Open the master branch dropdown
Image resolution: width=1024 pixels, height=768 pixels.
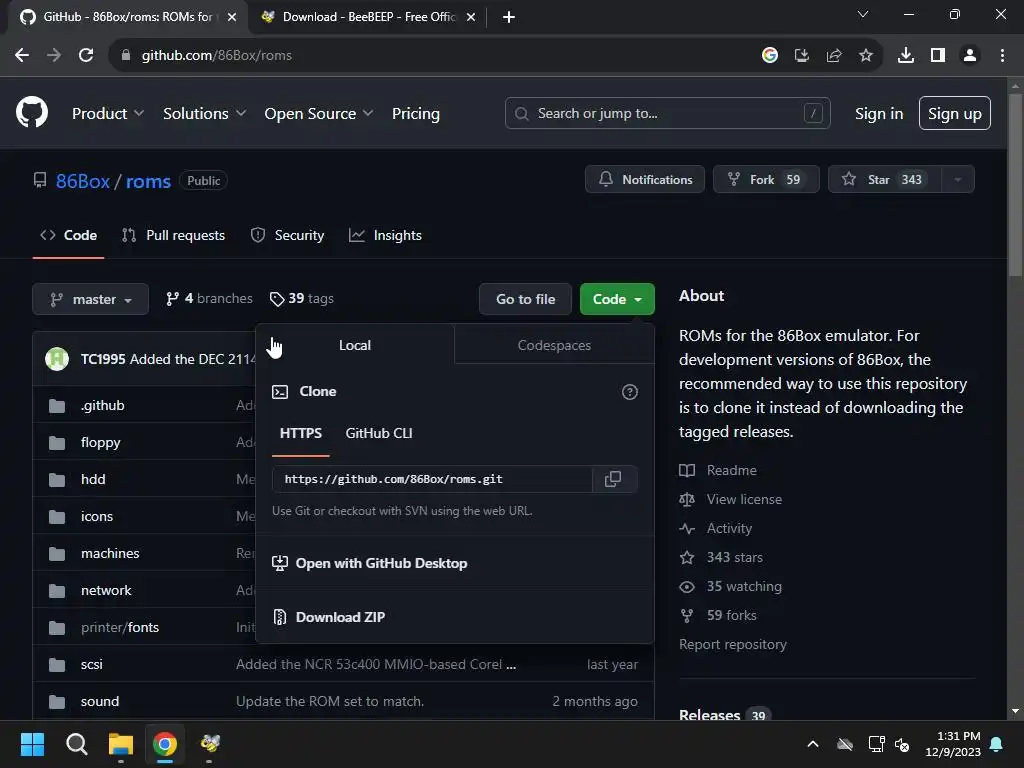pyautogui.click(x=91, y=299)
